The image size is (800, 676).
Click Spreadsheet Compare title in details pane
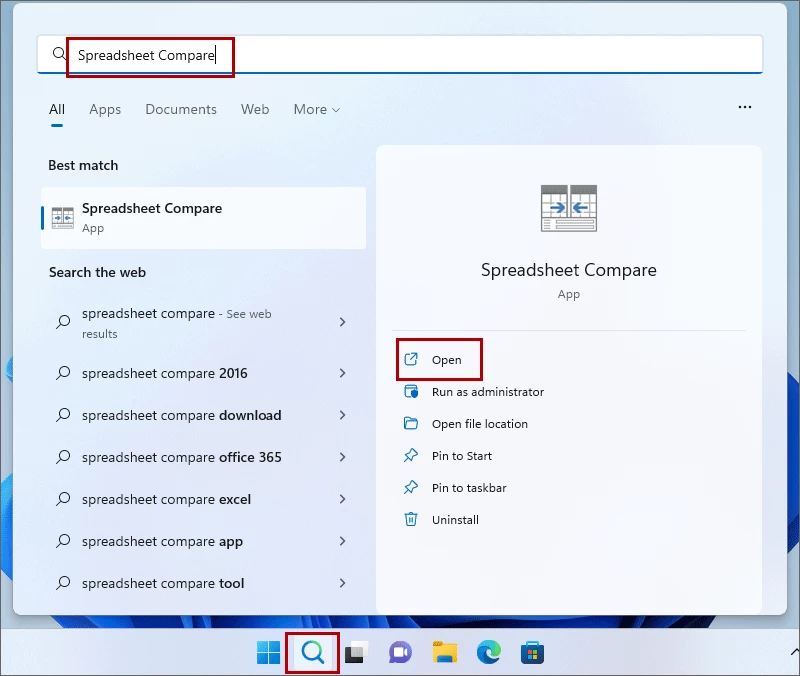click(568, 270)
